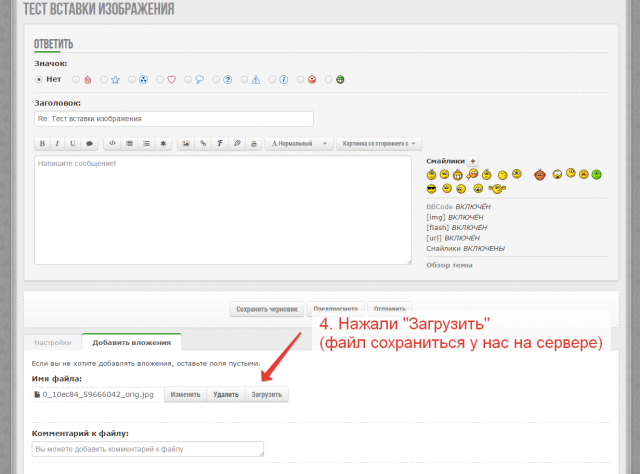Apply underline formatting from the toolbar
The width and height of the screenshot is (640, 474).
tap(73, 143)
